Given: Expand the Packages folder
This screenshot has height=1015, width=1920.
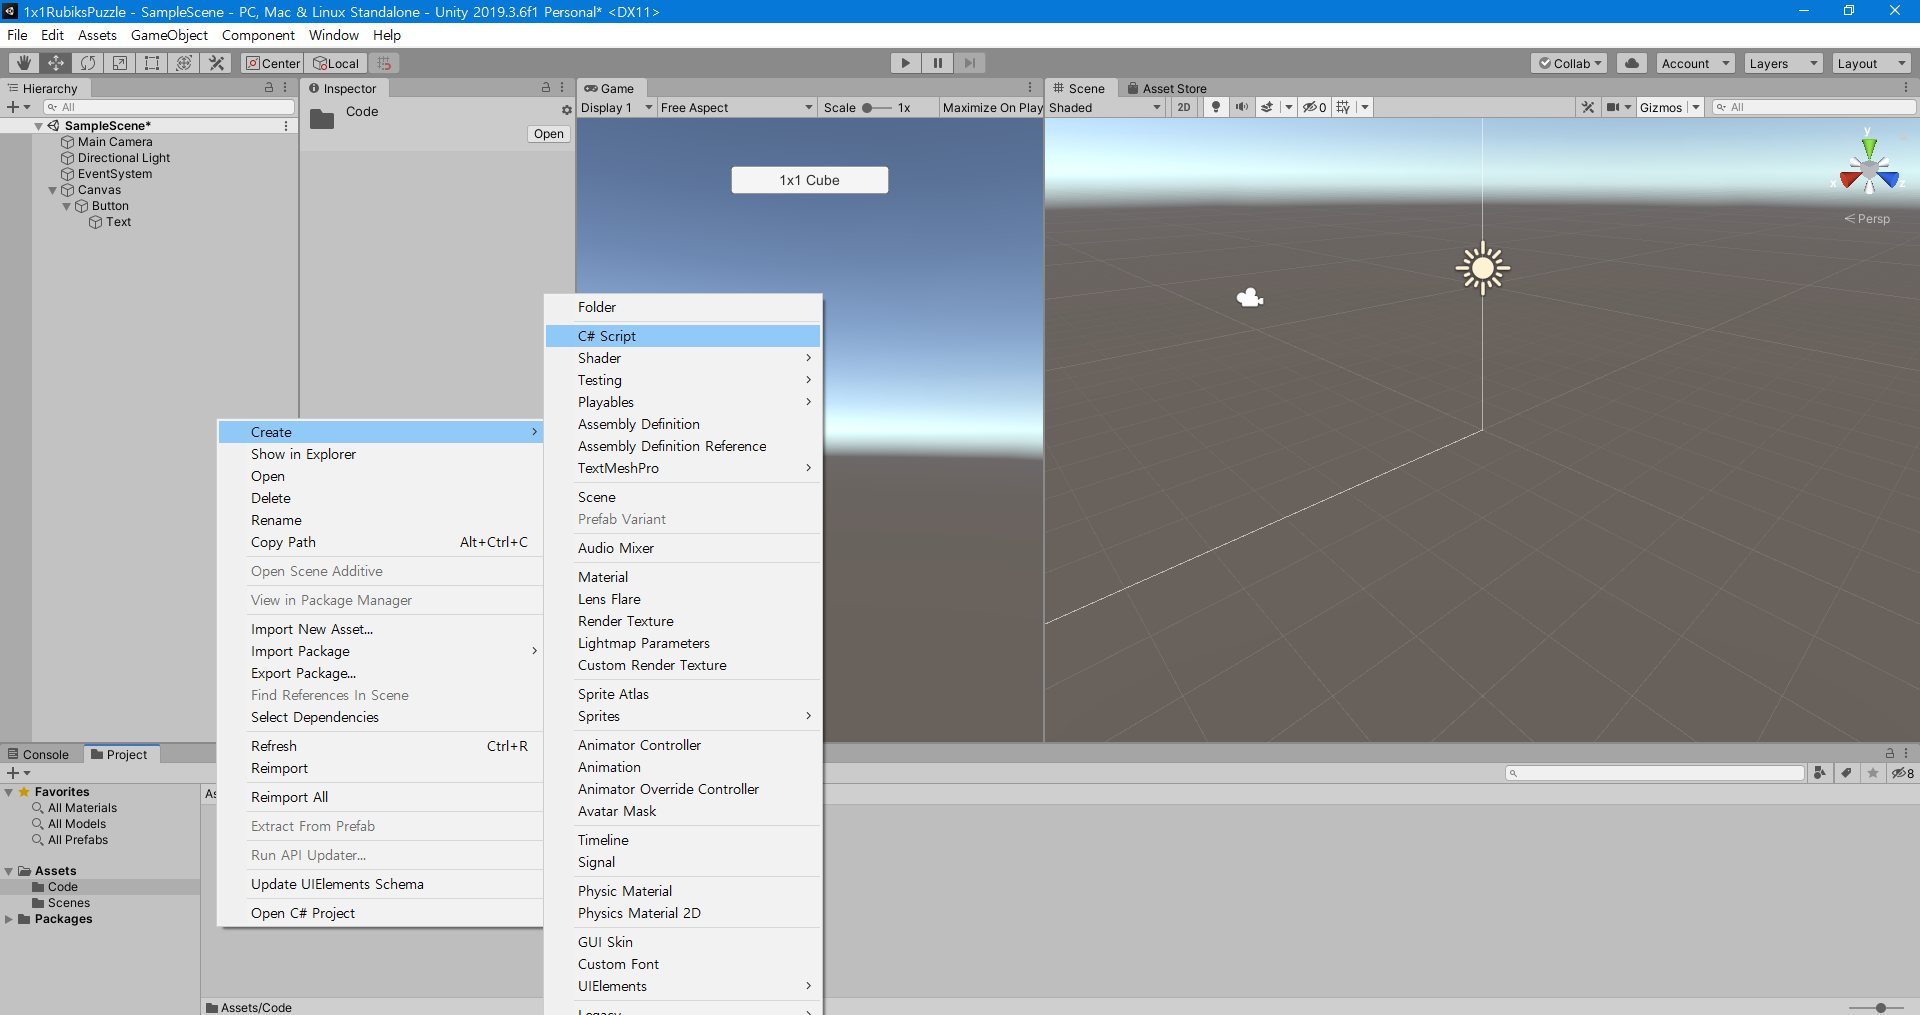Looking at the screenshot, I should coord(9,919).
